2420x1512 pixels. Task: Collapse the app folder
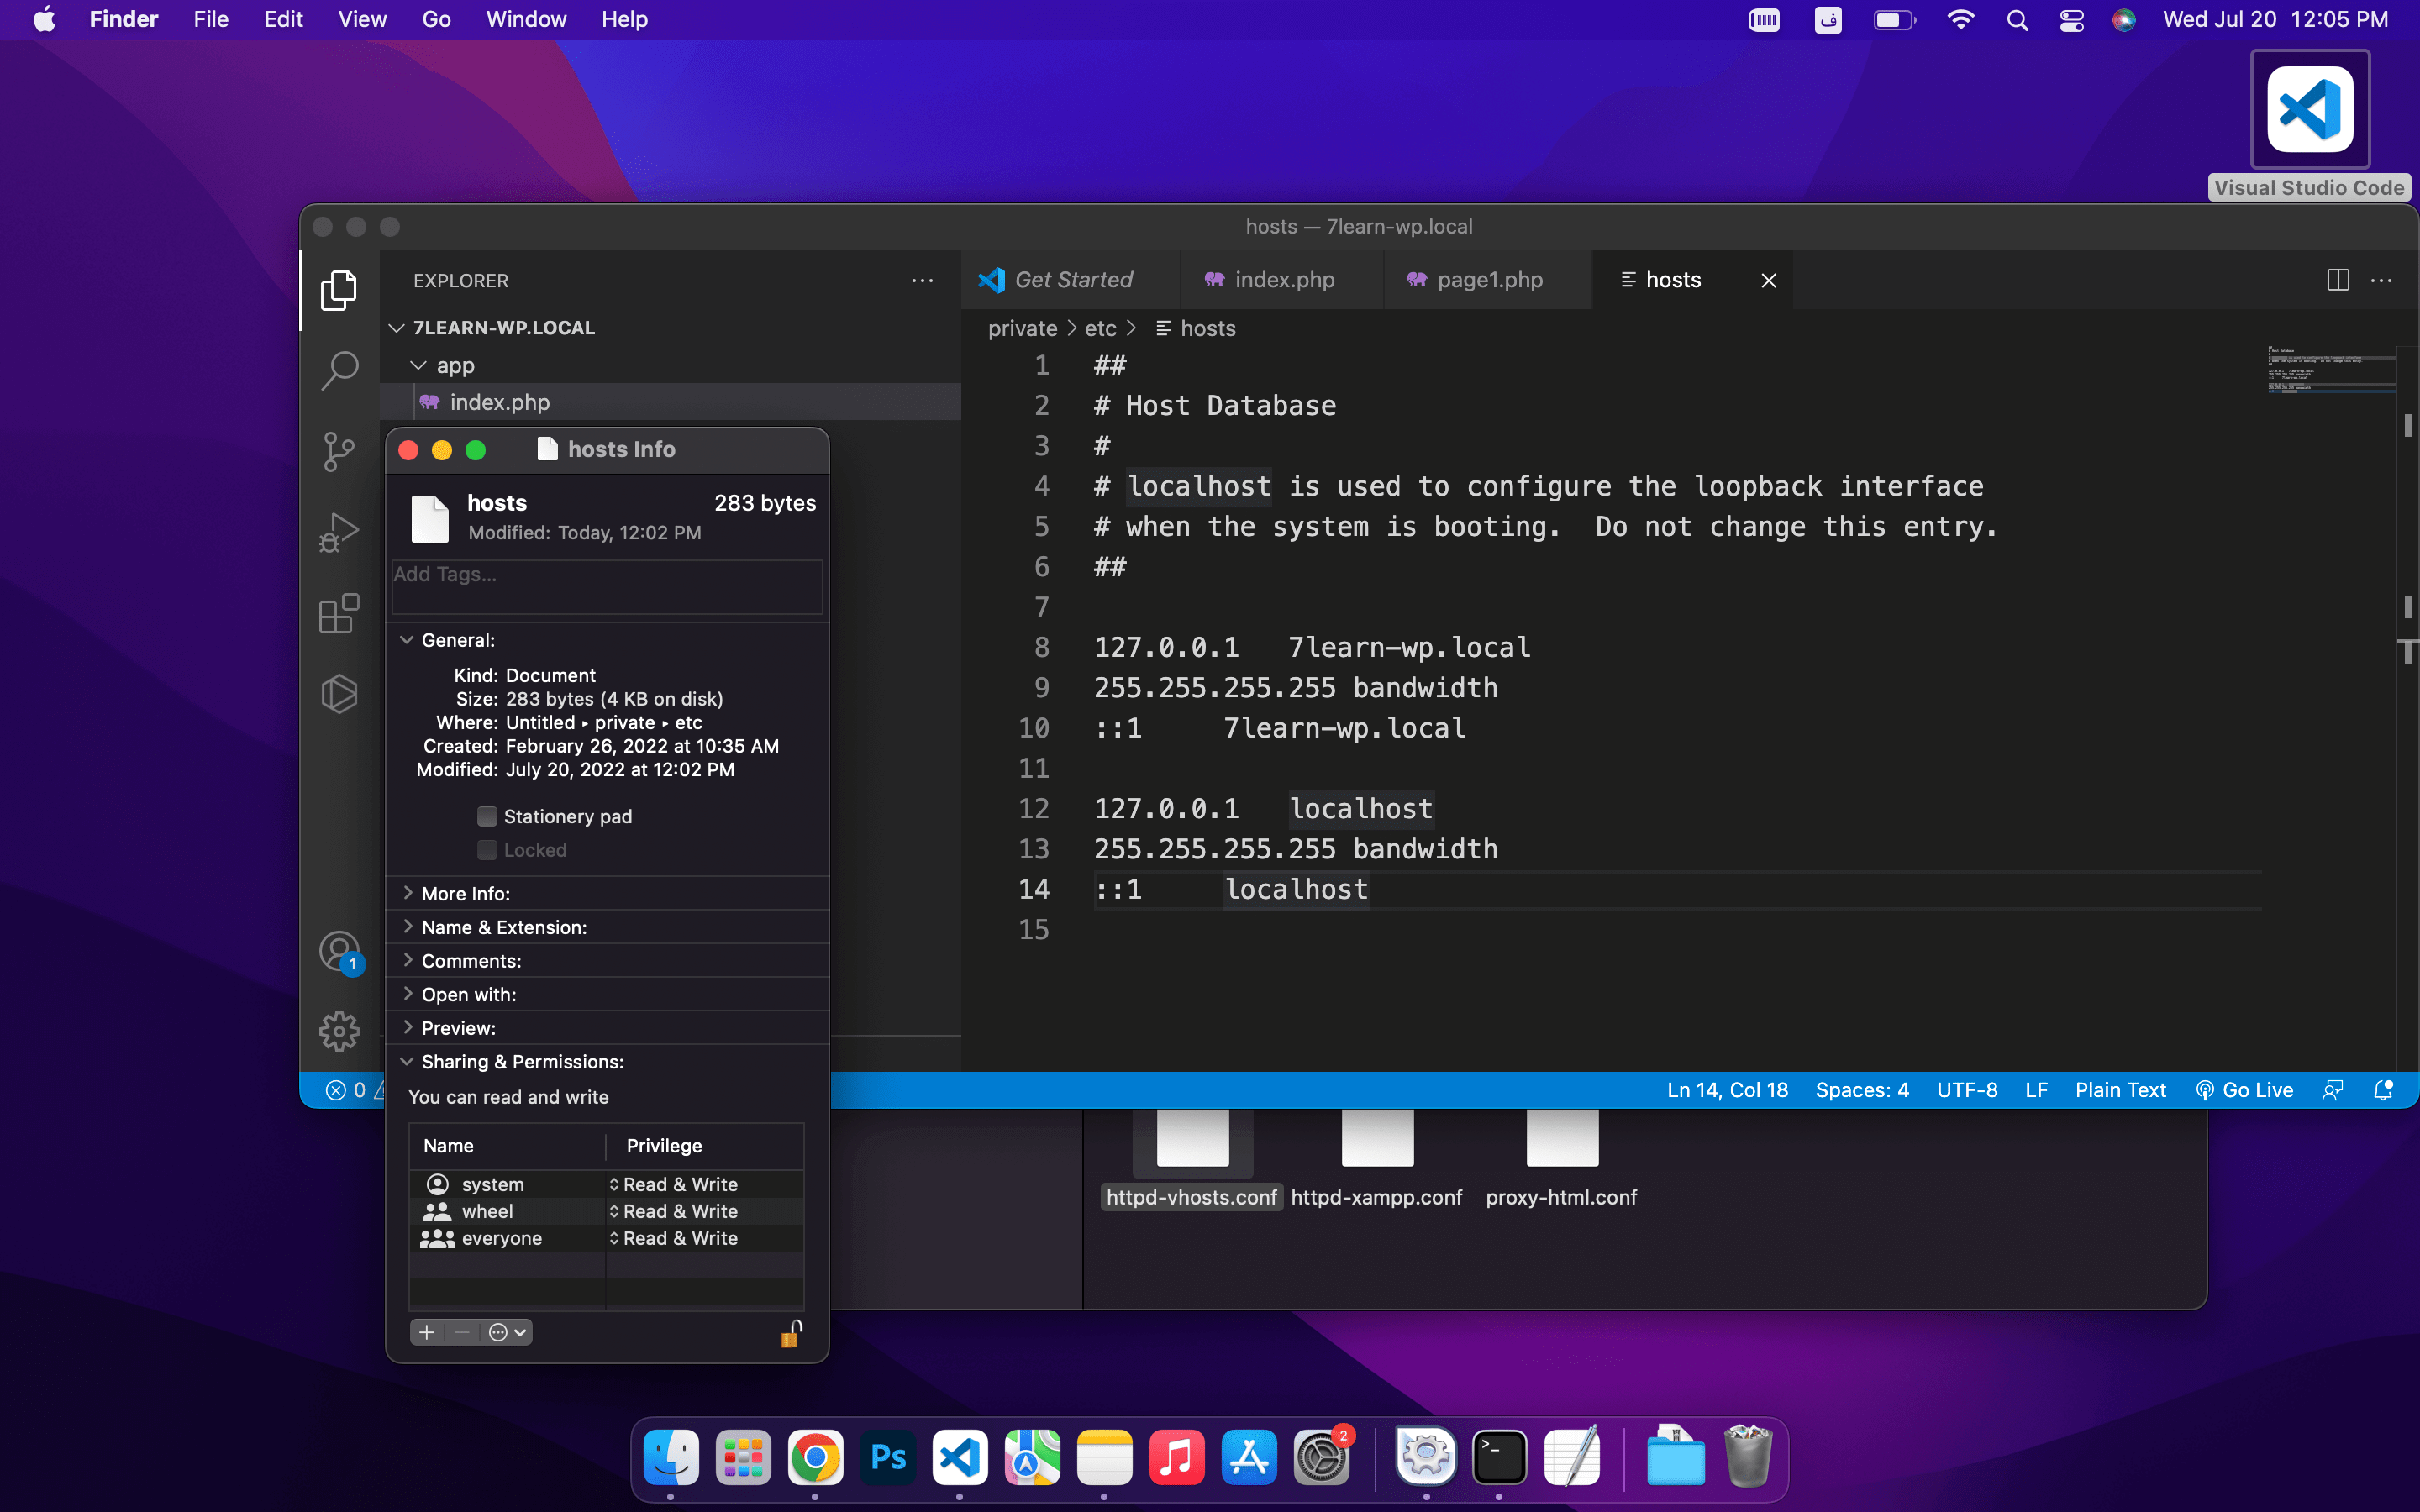418,366
